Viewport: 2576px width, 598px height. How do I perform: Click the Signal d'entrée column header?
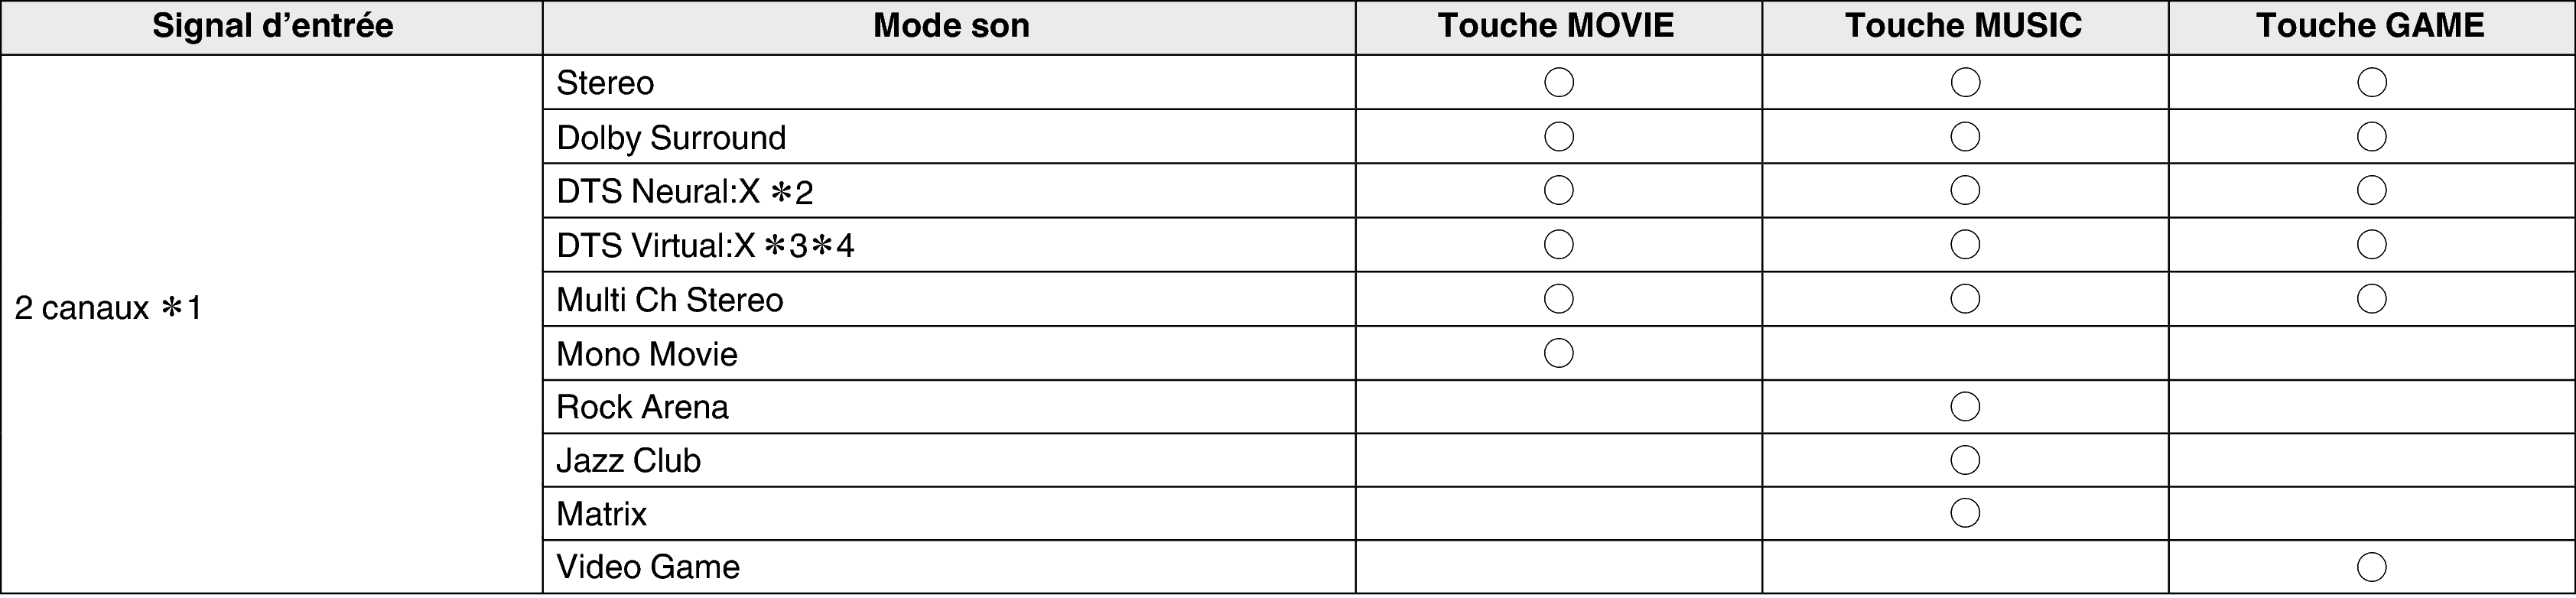click(x=272, y=26)
